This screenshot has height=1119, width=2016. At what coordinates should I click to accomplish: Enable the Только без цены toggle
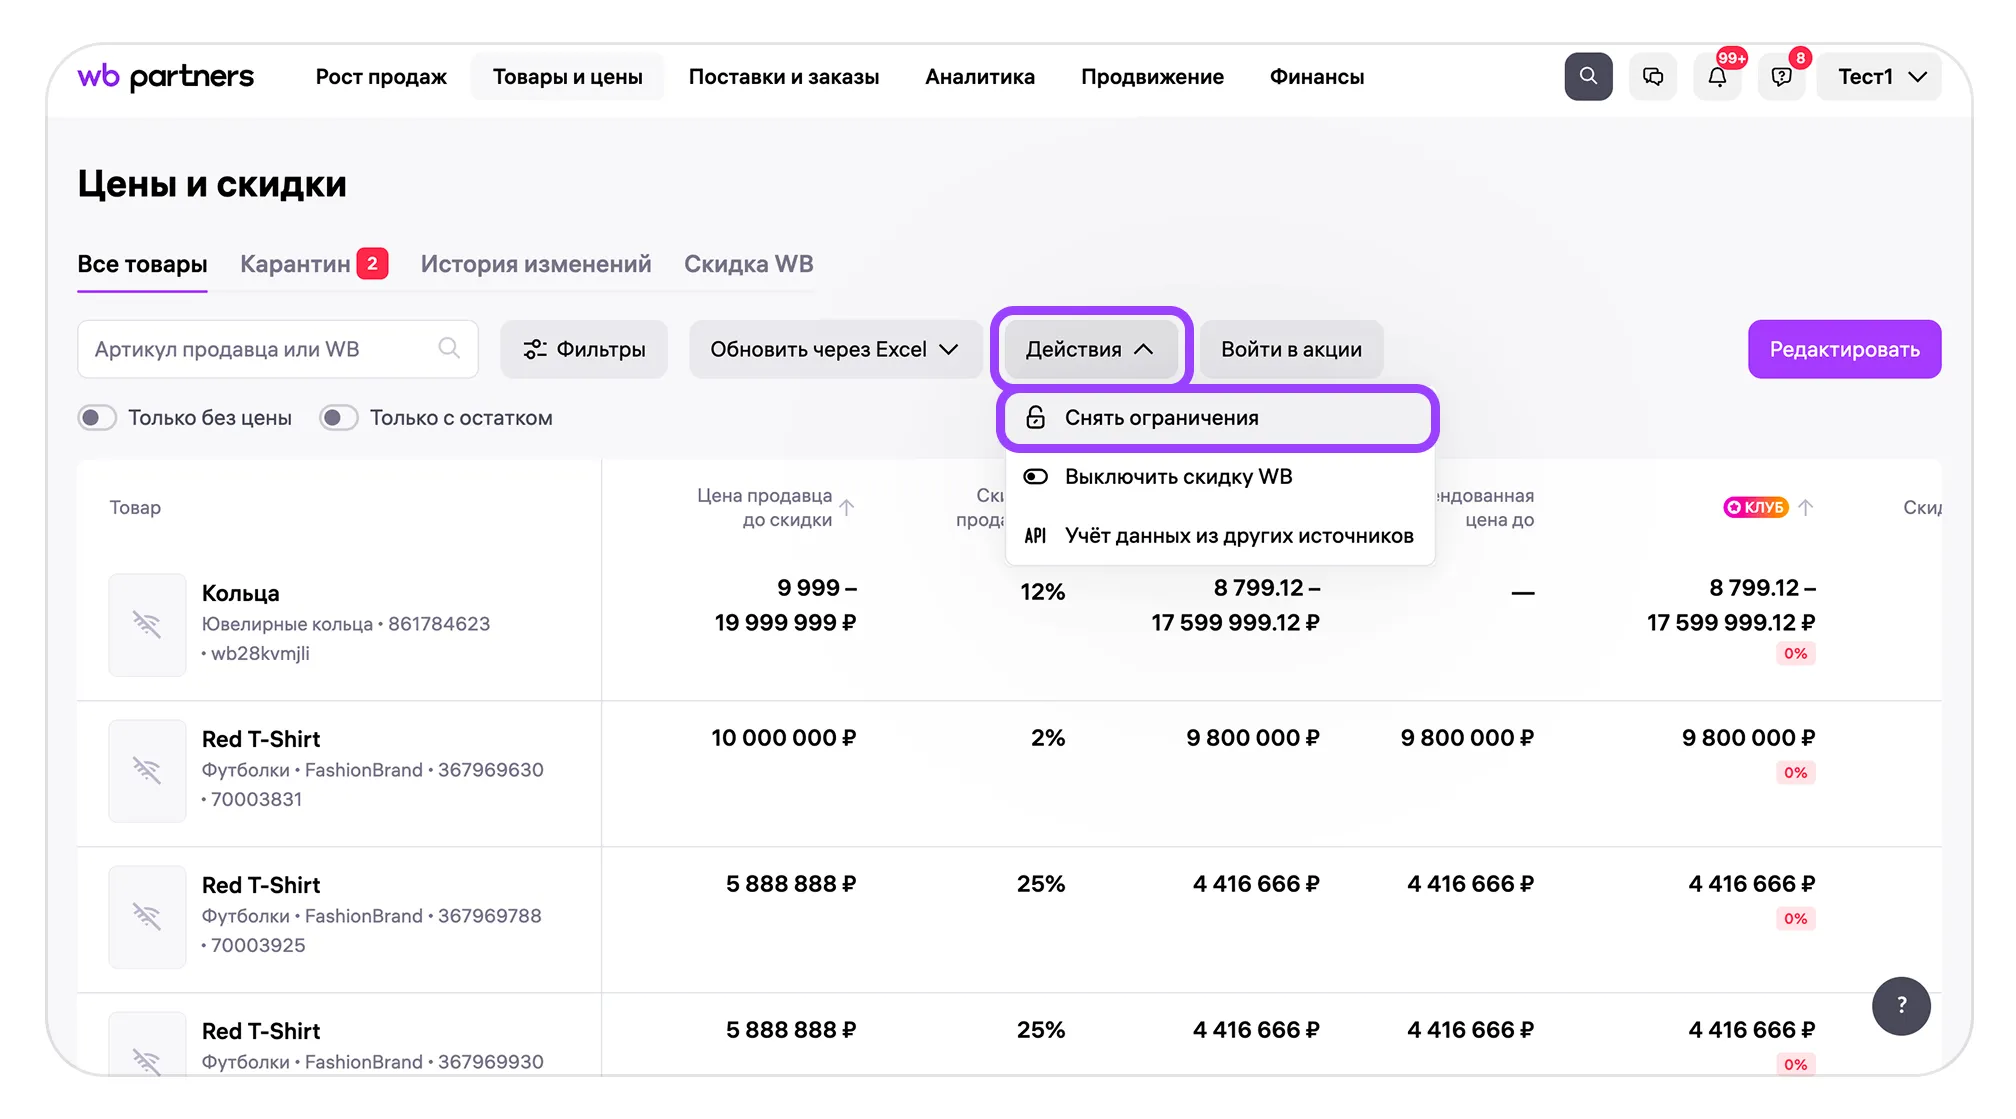97,418
